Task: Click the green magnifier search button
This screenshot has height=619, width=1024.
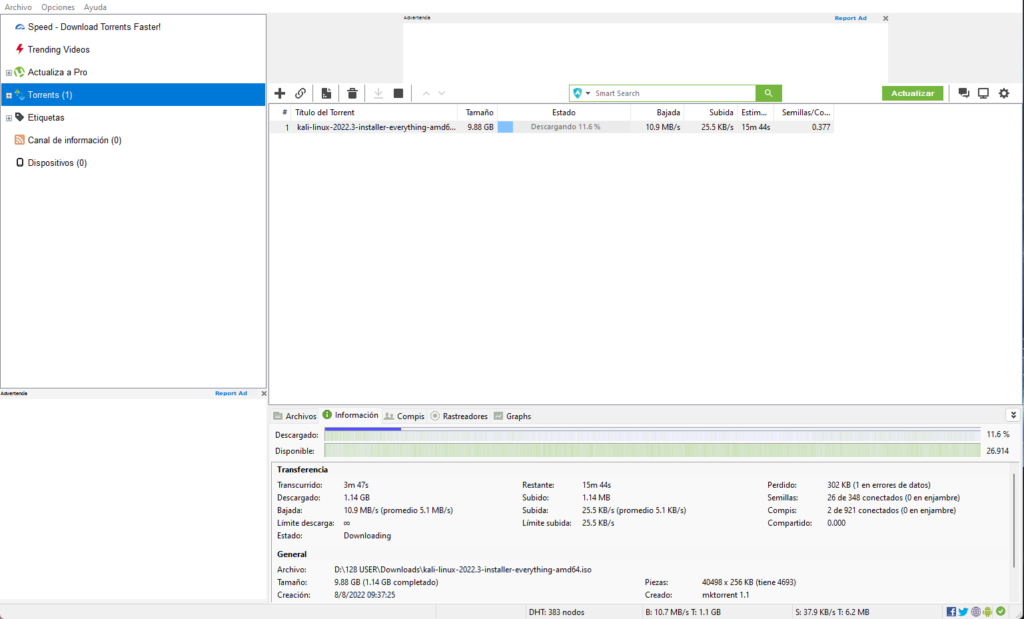Action: [769, 93]
